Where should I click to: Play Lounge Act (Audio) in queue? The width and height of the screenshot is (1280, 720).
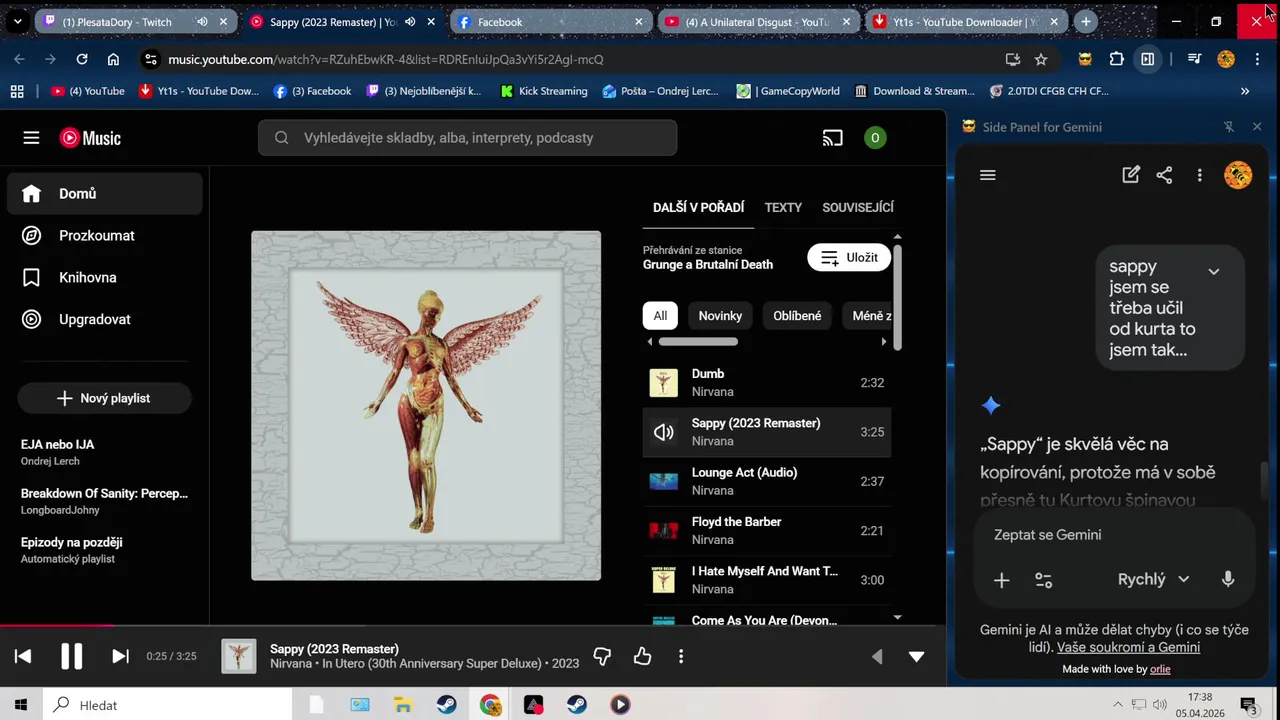(x=766, y=481)
